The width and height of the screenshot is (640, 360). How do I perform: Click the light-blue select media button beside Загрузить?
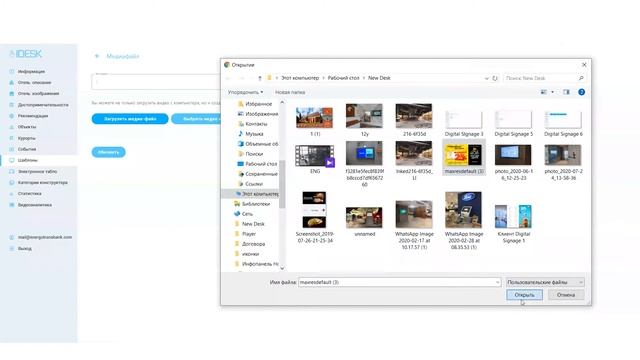(196, 119)
